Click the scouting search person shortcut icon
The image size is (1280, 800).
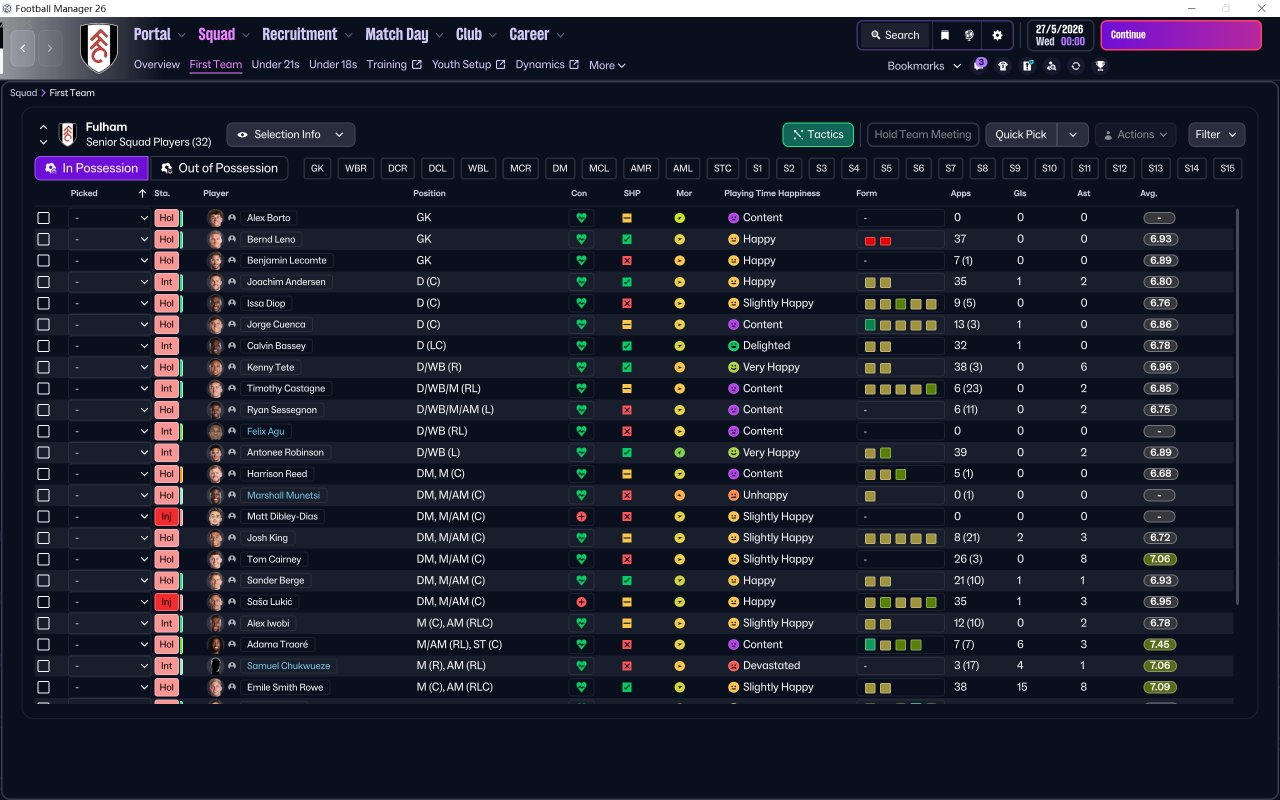[x=1051, y=66]
